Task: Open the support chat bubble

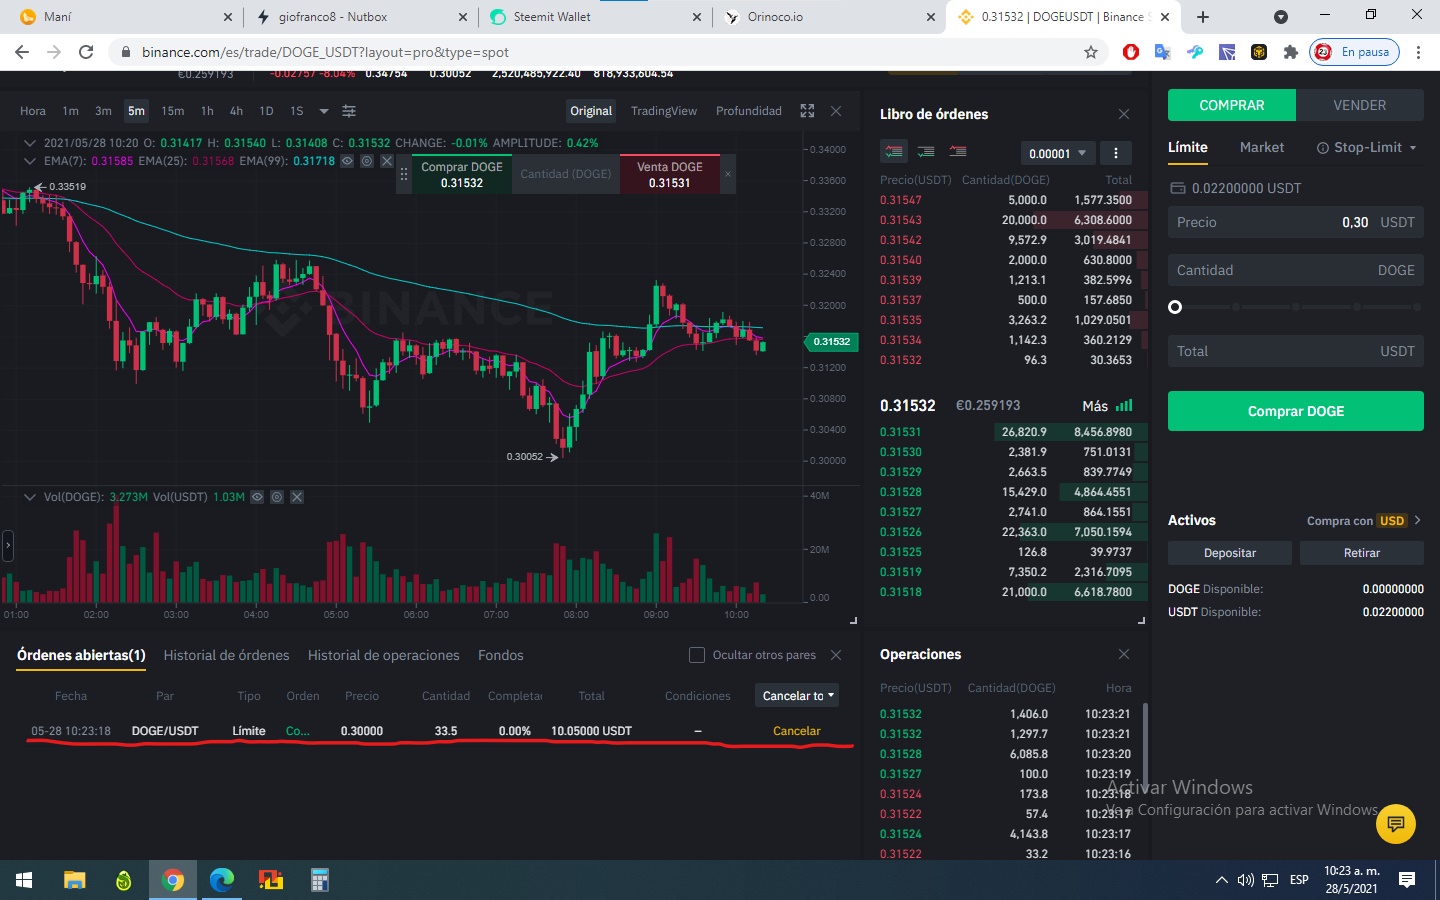Action: point(1396,825)
